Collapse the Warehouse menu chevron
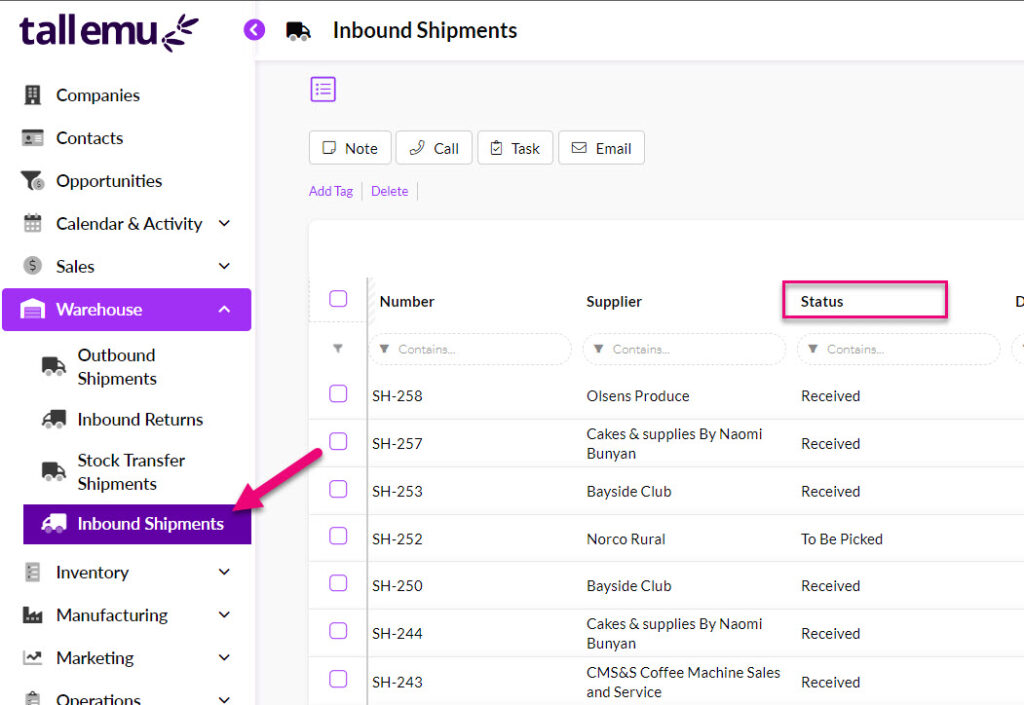The image size is (1024, 705). (x=224, y=309)
